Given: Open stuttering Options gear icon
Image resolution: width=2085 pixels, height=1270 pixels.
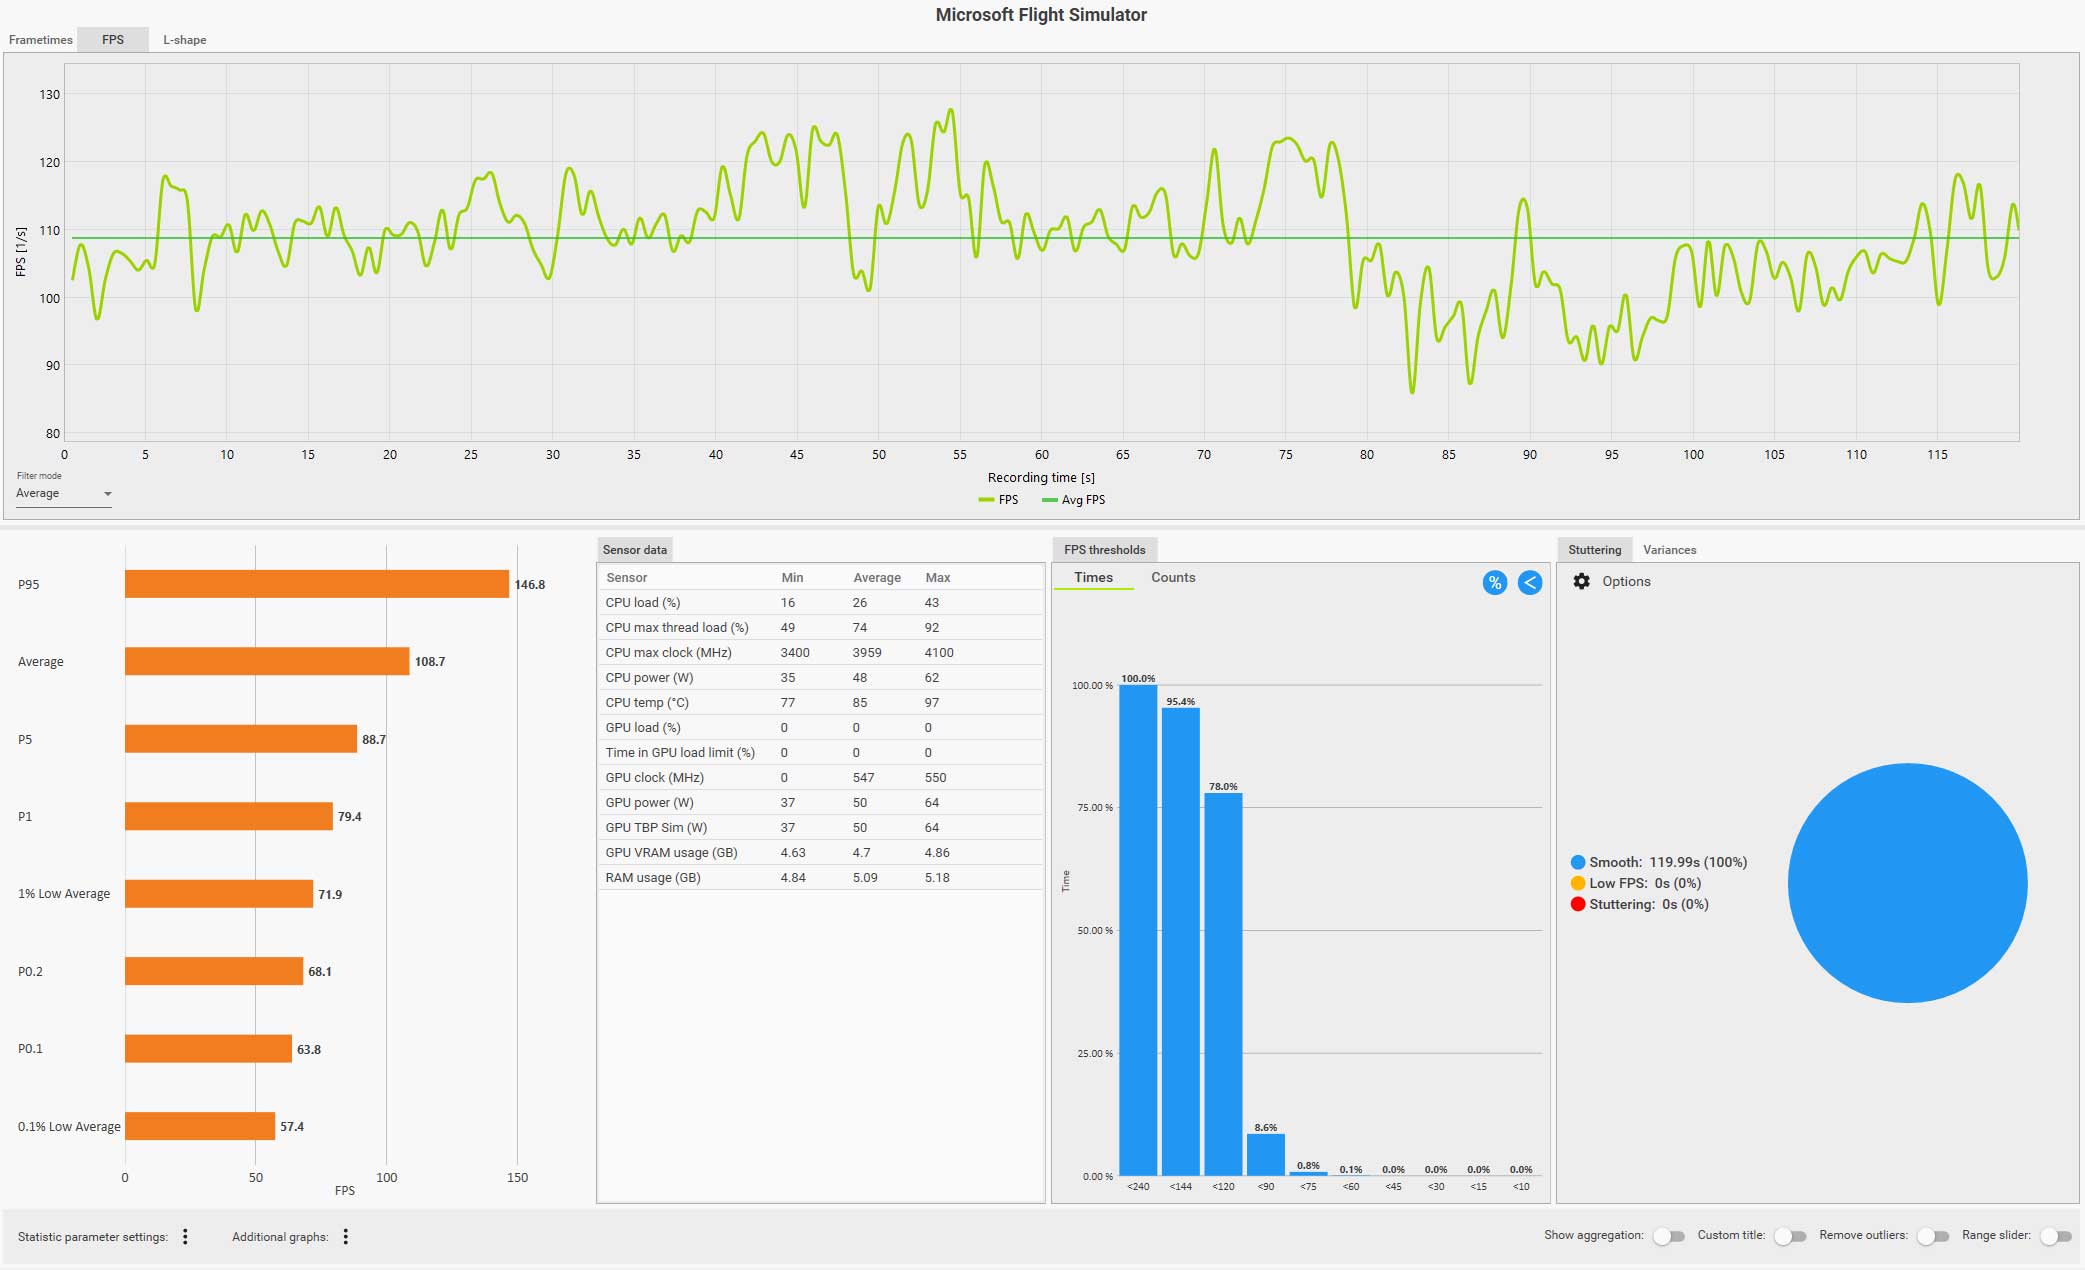Looking at the screenshot, I should tap(1581, 582).
